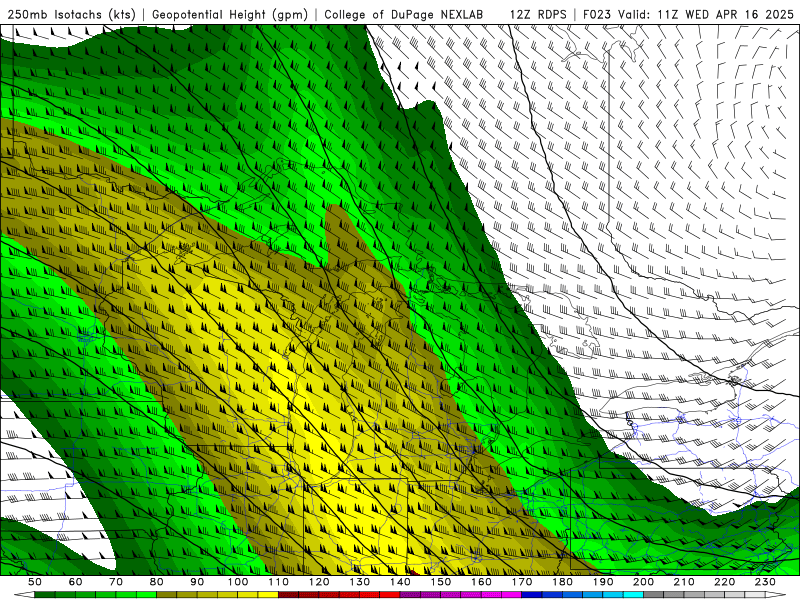800x600 pixels.
Task: Select the 120 label on the color scale
Action: pos(319,582)
